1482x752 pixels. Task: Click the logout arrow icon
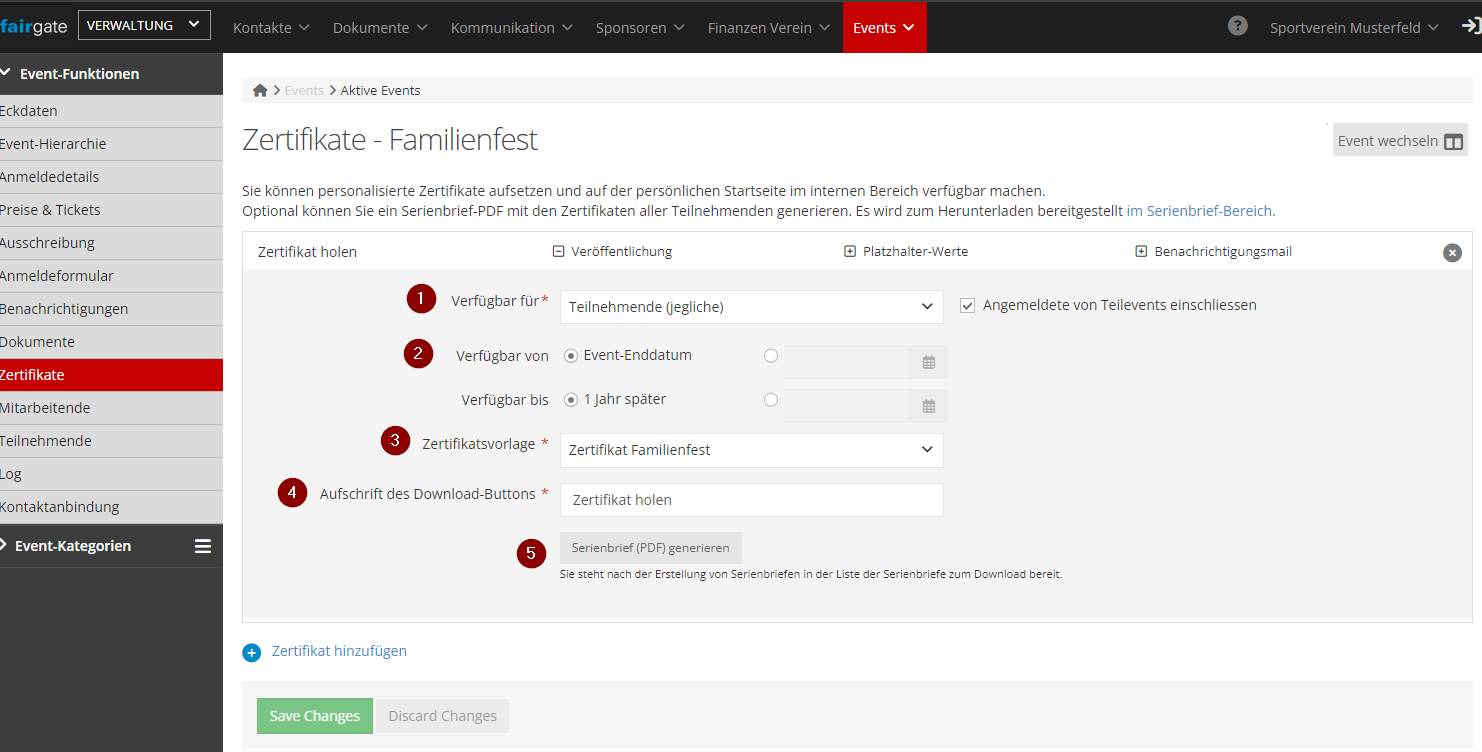pyautogui.click(x=1470, y=27)
